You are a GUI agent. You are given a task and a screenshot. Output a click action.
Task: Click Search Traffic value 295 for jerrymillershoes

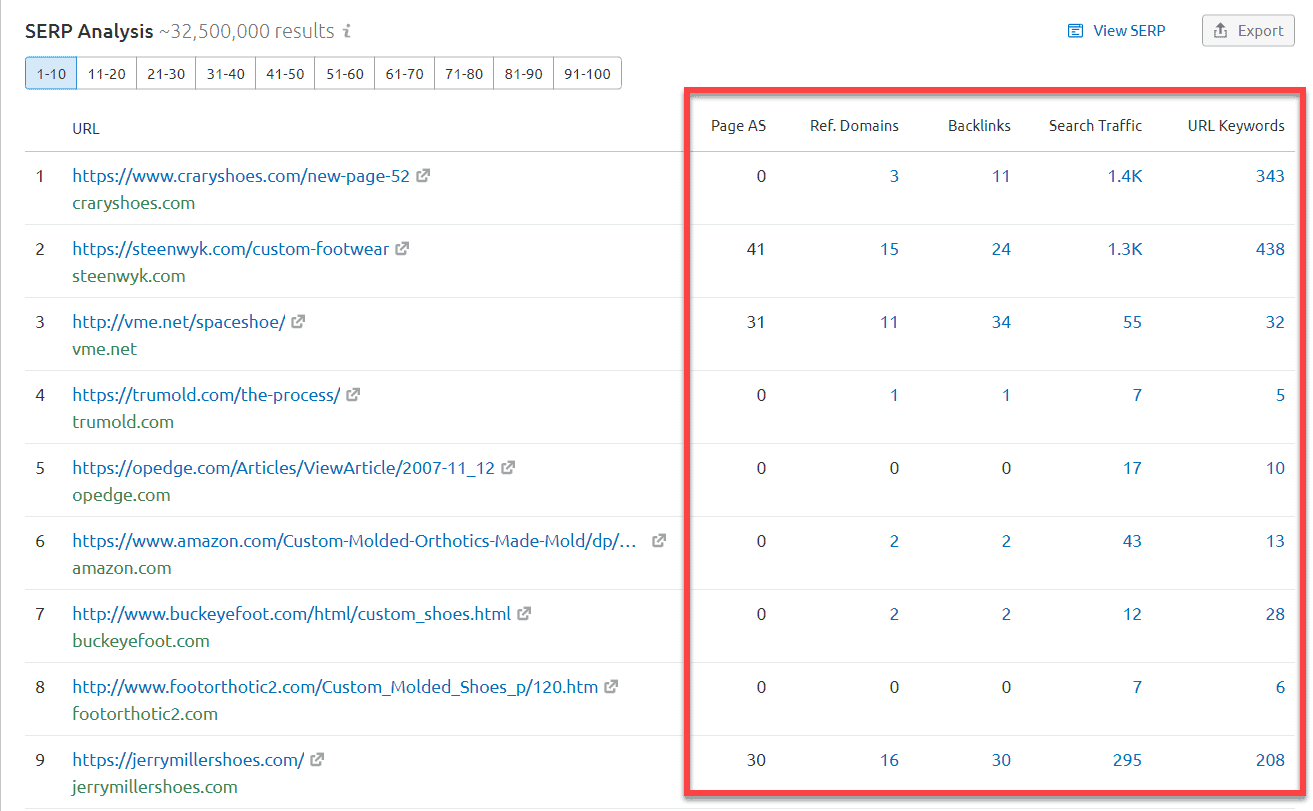[1128, 760]
